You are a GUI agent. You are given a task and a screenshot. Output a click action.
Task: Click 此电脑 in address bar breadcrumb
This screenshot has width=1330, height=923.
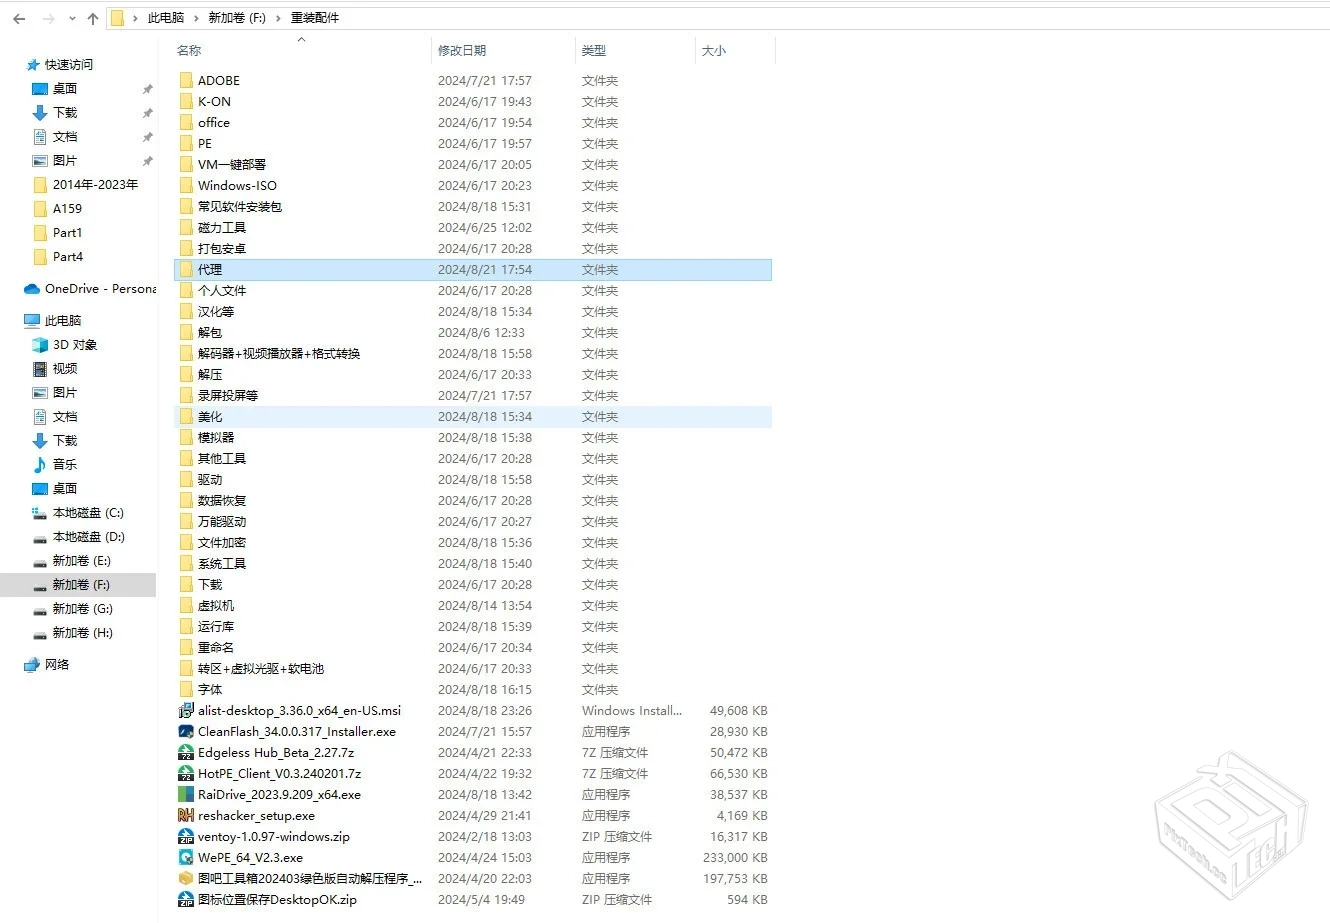(x=166, y=18)
